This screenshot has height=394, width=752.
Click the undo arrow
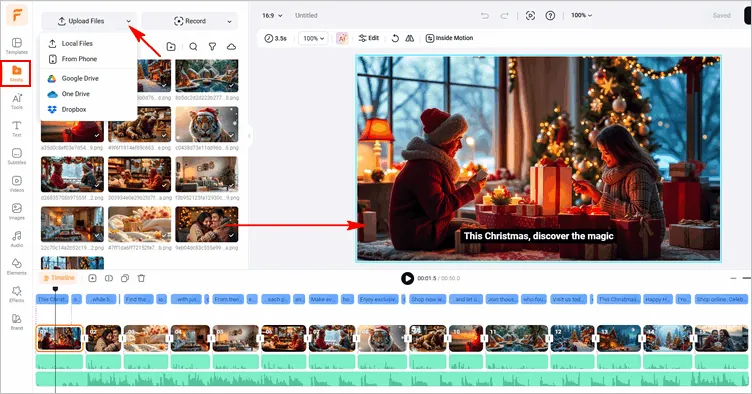click(485, 15)
